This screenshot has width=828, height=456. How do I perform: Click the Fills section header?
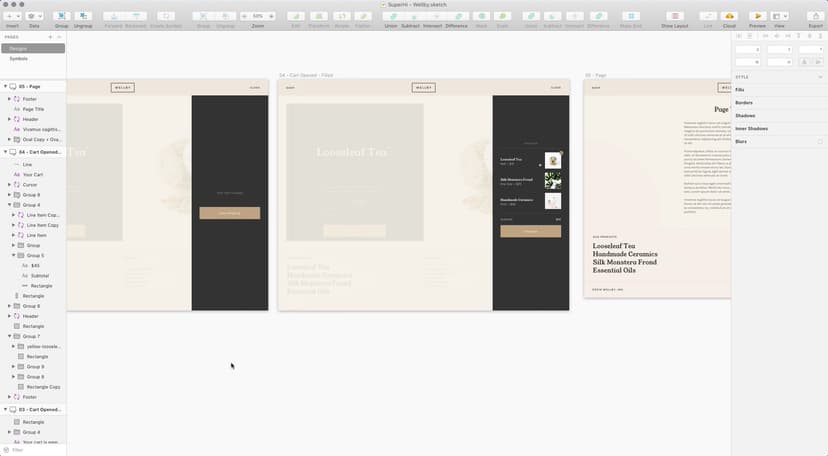click(x=740, y=90)
